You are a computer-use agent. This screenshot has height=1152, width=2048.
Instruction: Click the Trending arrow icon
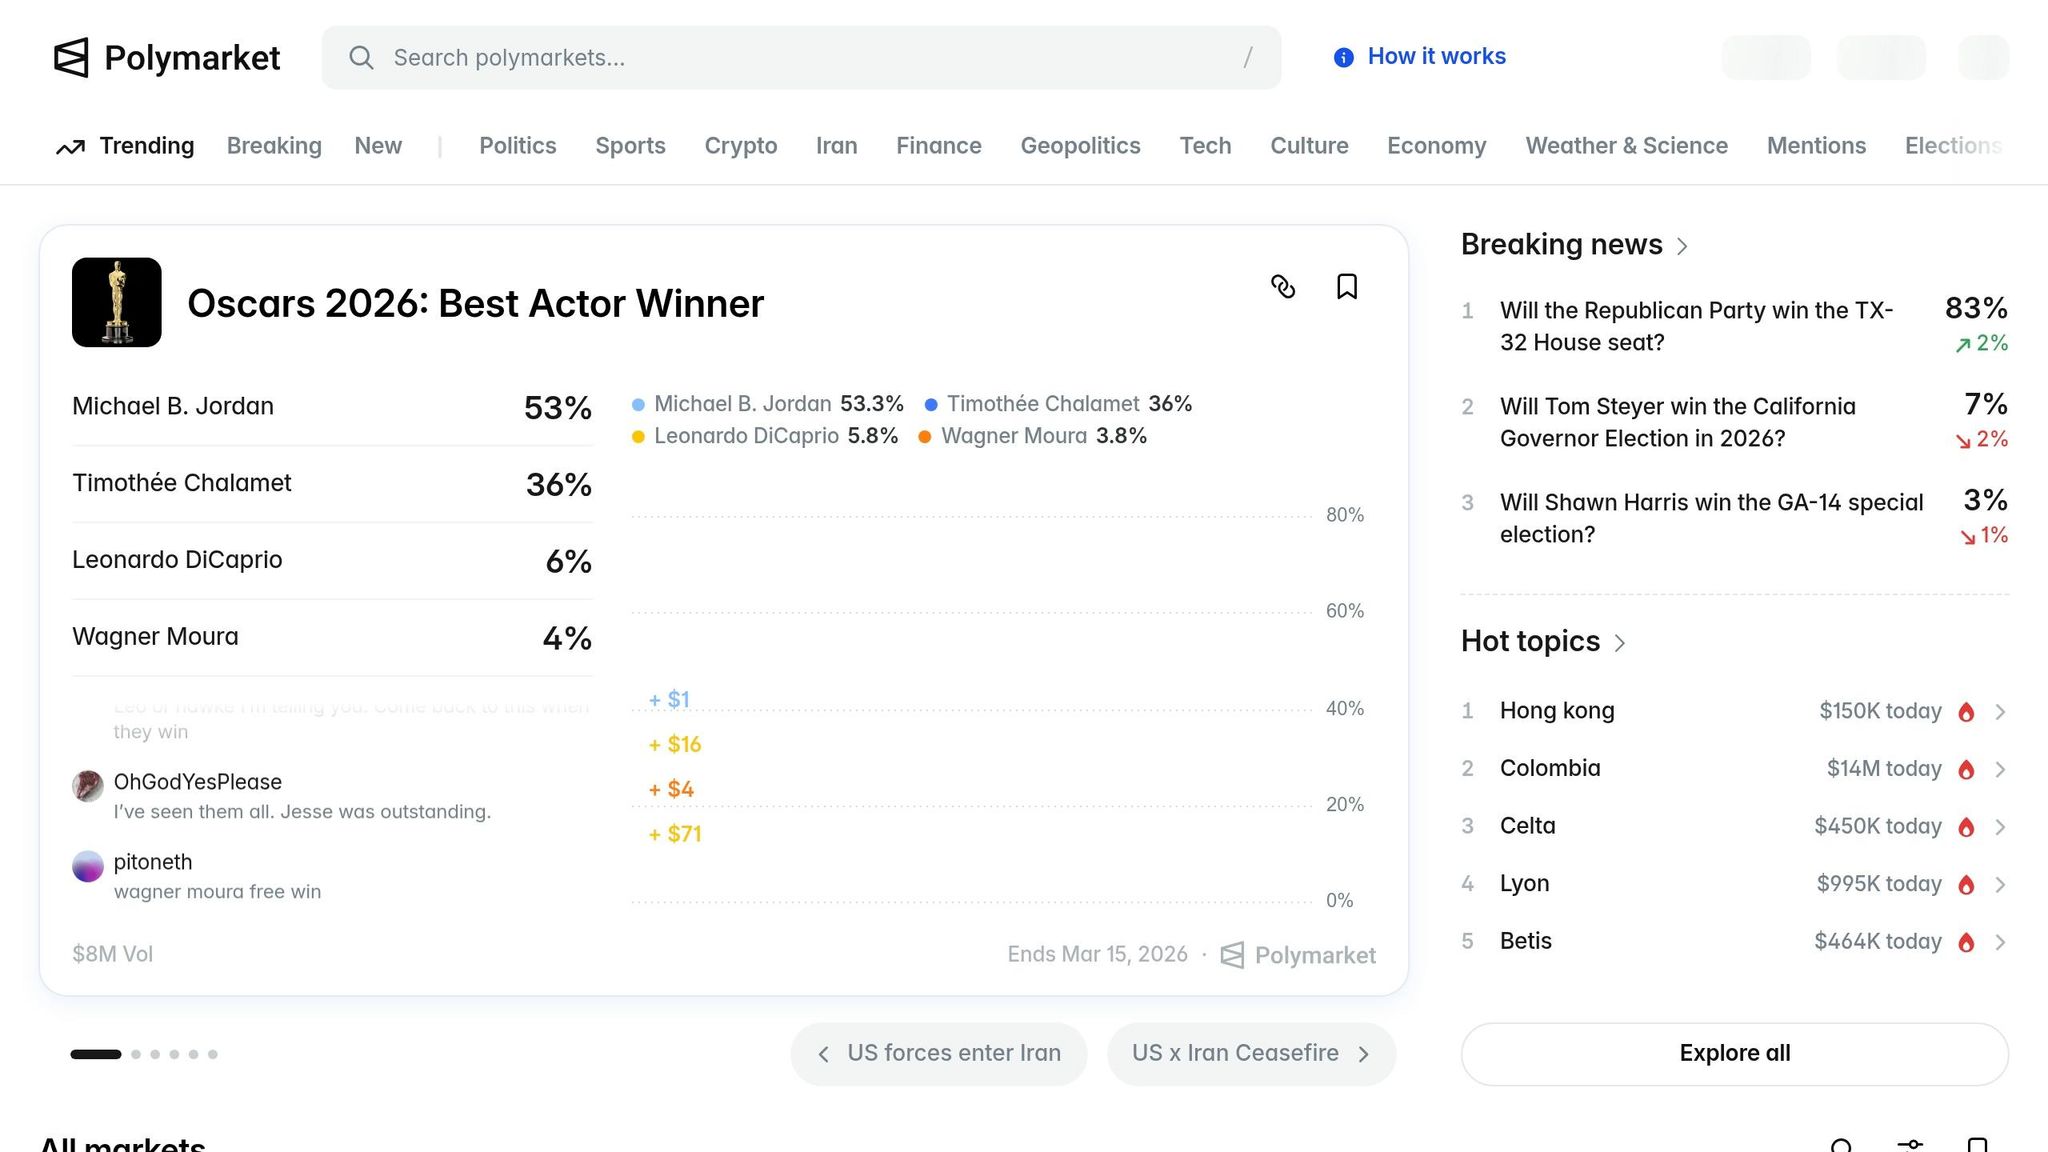pyautogui.click(x=70, y=147)
